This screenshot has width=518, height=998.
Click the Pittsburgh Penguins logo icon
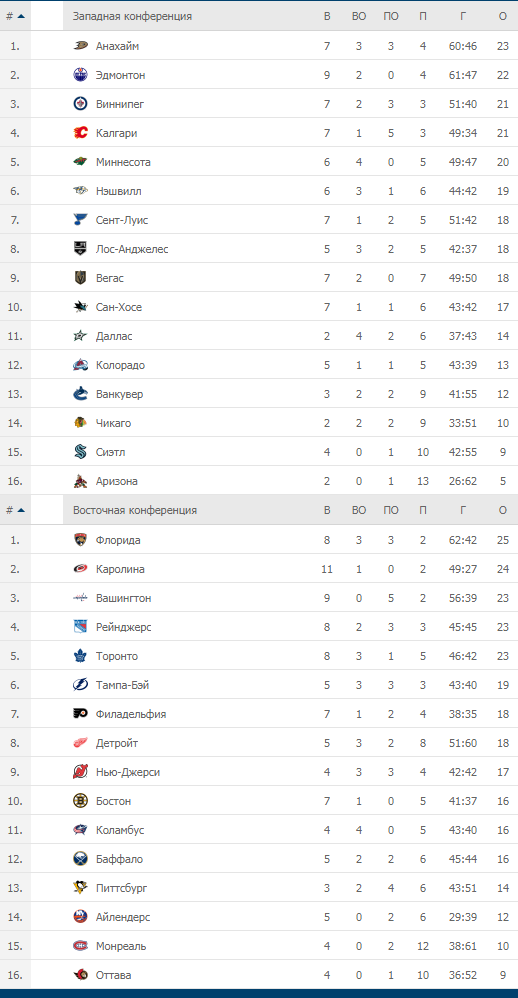click(80, 887)
